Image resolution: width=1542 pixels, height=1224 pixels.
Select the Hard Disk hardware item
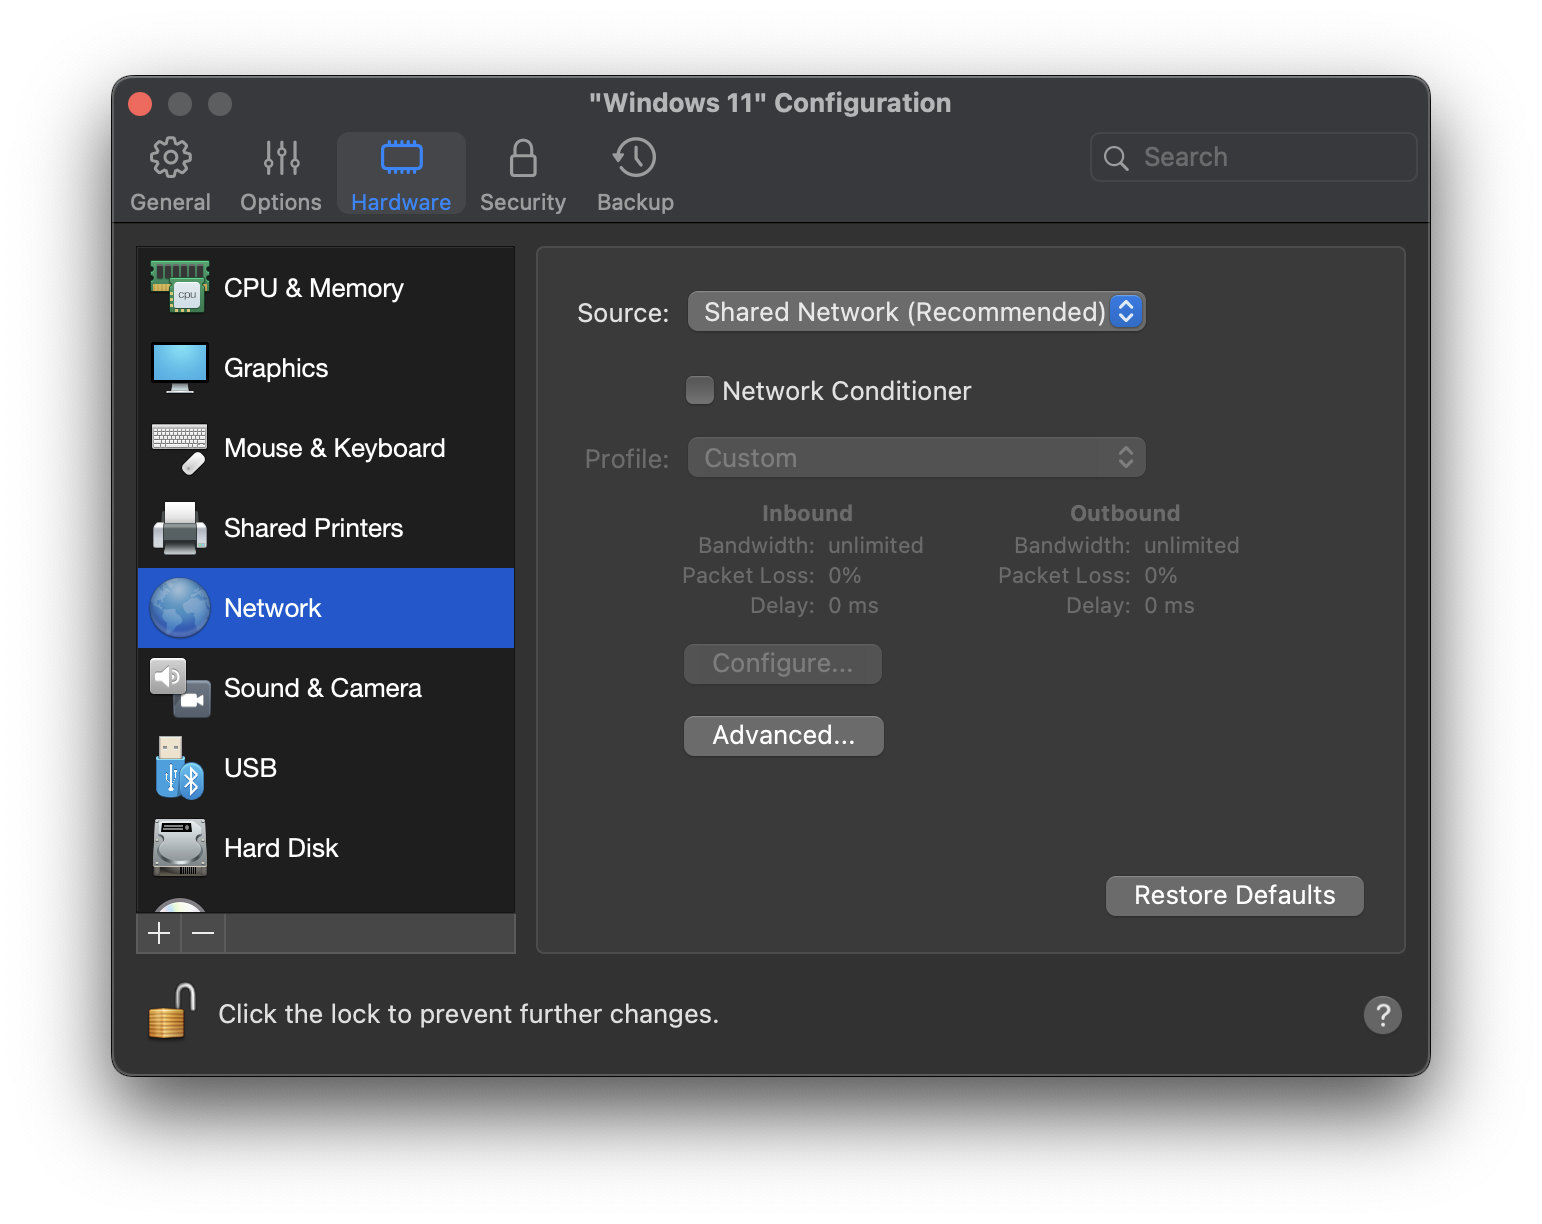(x=281, y=848)
